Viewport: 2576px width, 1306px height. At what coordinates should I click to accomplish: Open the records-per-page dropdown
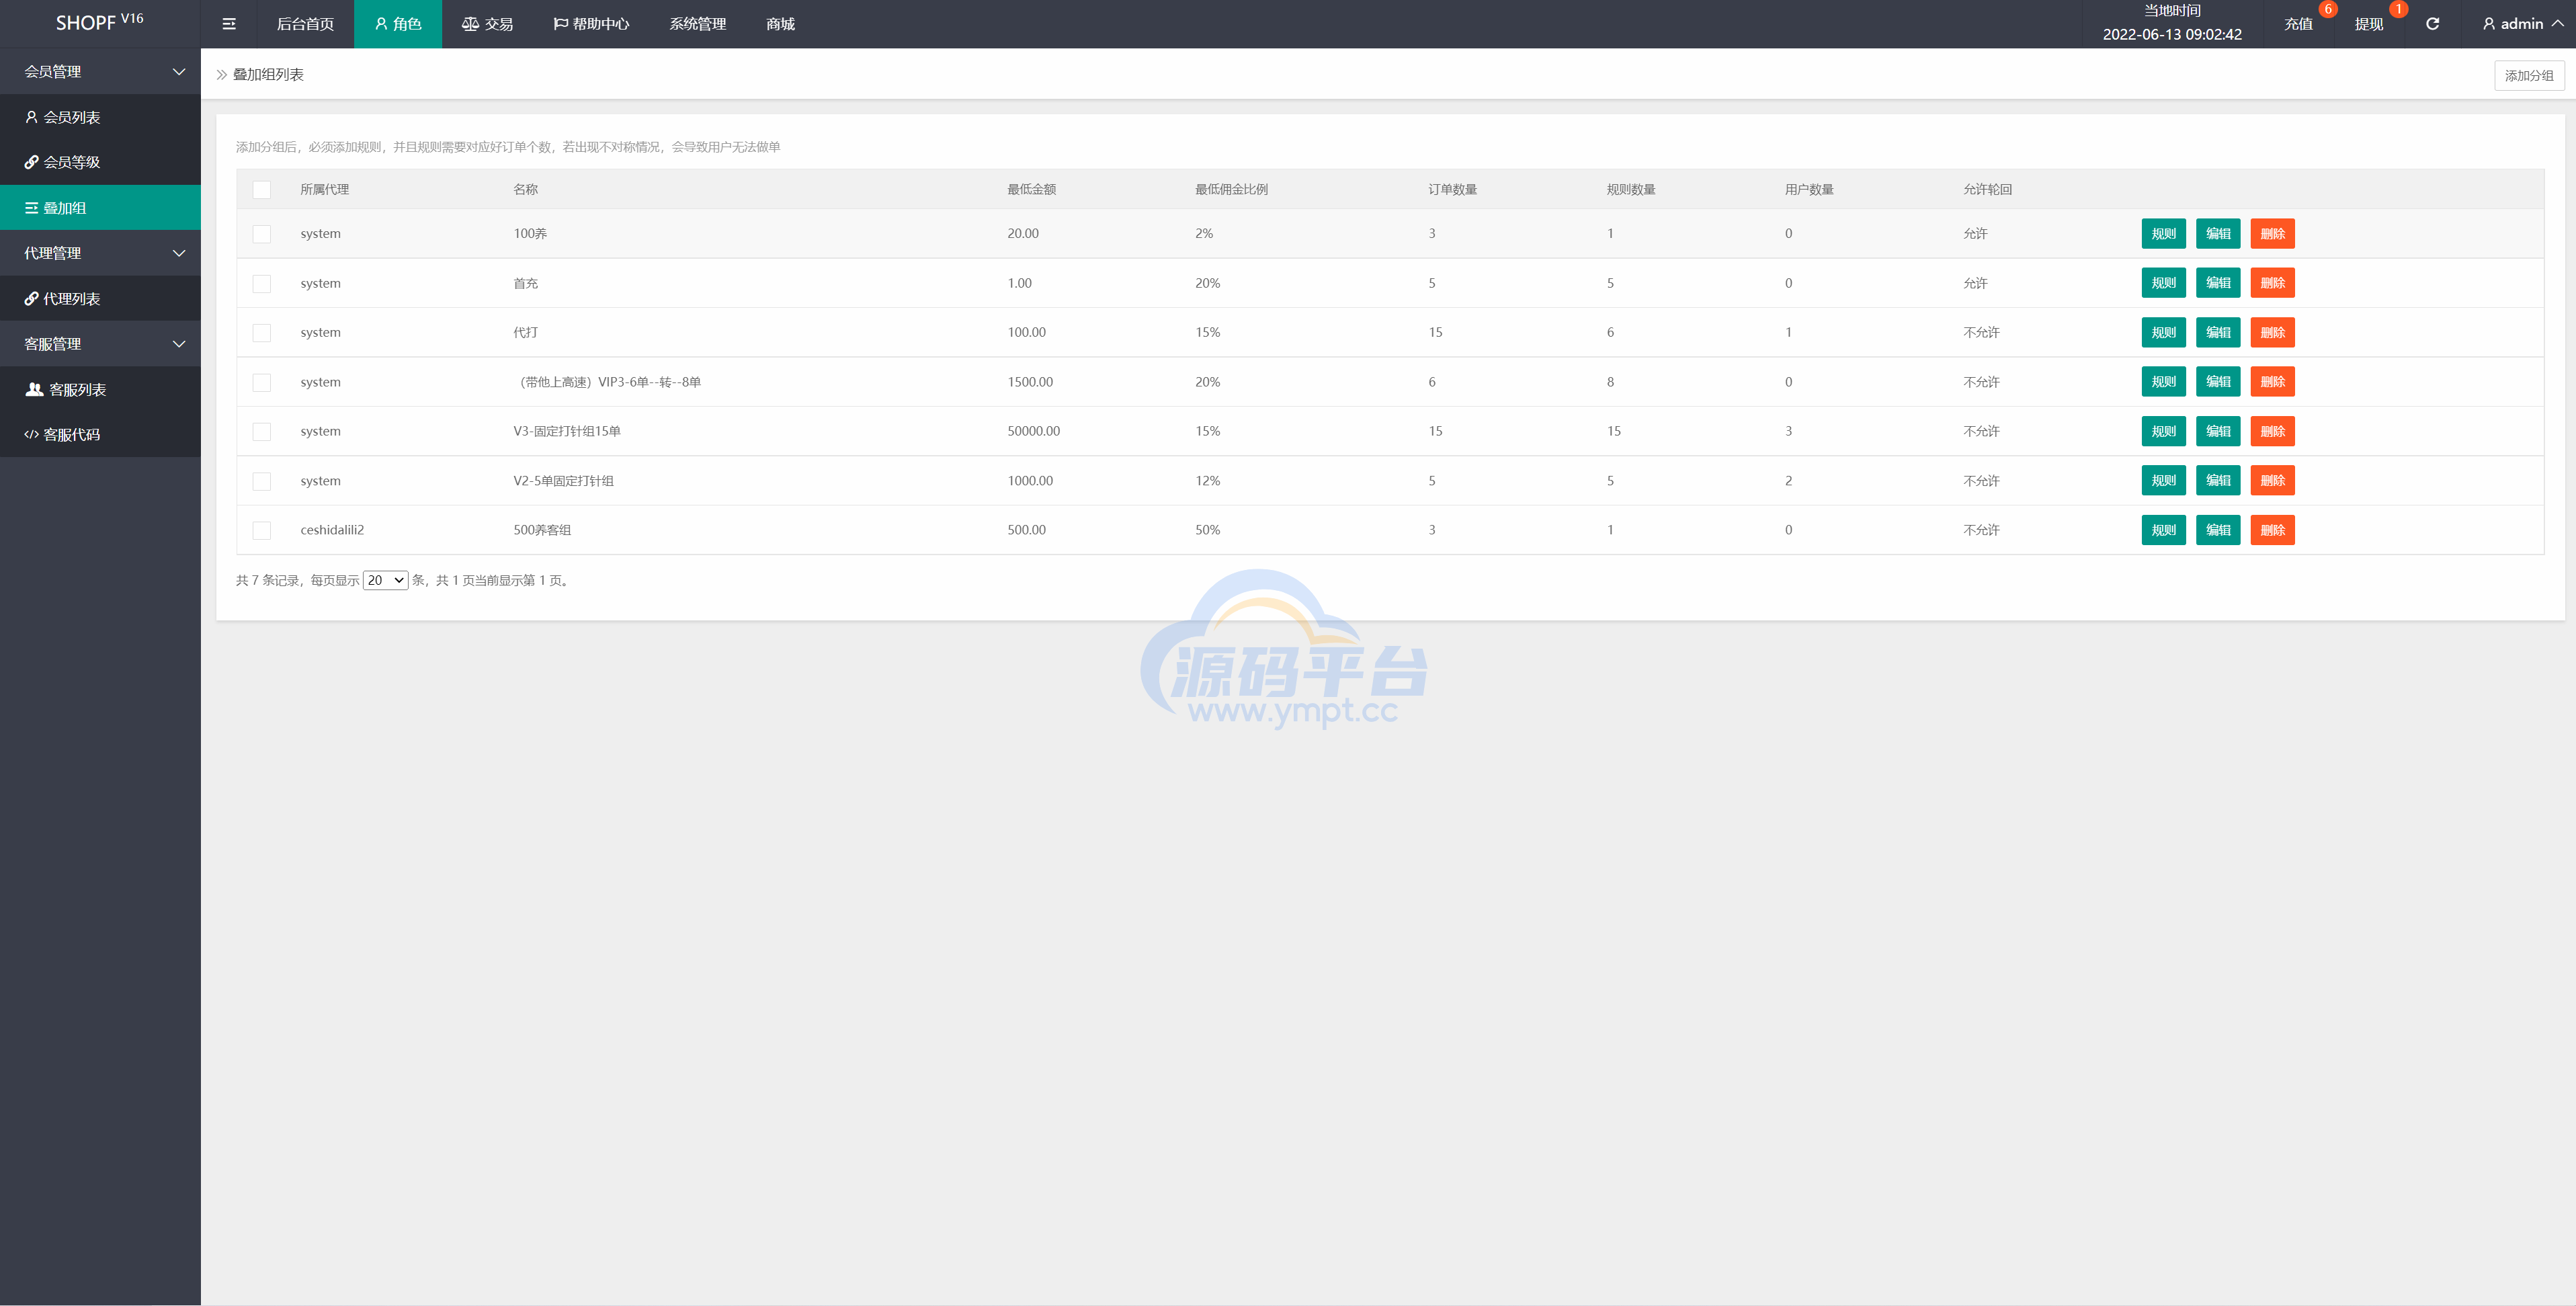click(x=385, y=580)
